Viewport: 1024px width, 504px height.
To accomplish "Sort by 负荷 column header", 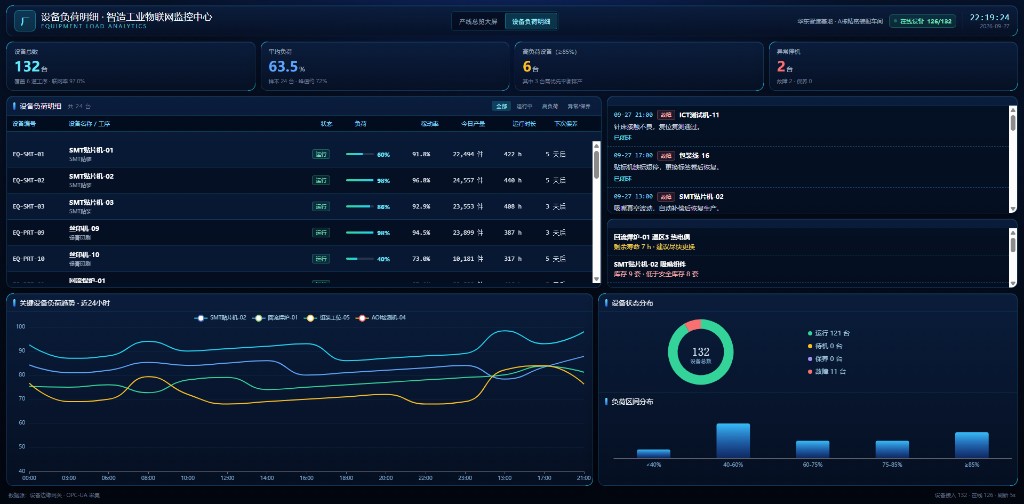I will [360, 123].
